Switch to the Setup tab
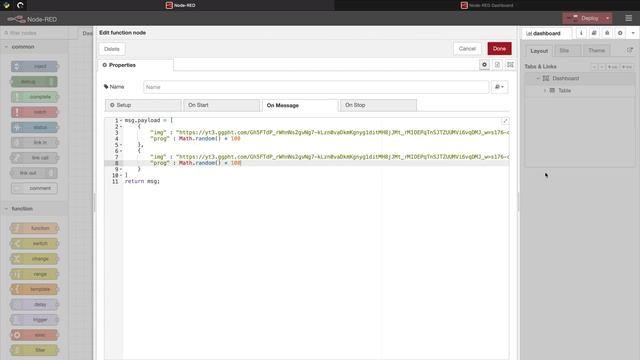 [x=143, y=105]
